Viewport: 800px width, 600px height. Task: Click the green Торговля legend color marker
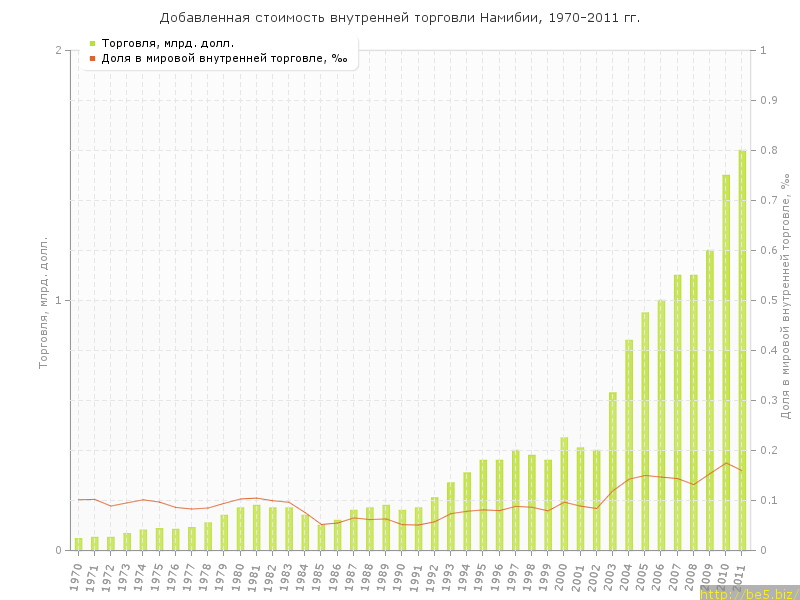pyautogui.click(x=92, y=43)
